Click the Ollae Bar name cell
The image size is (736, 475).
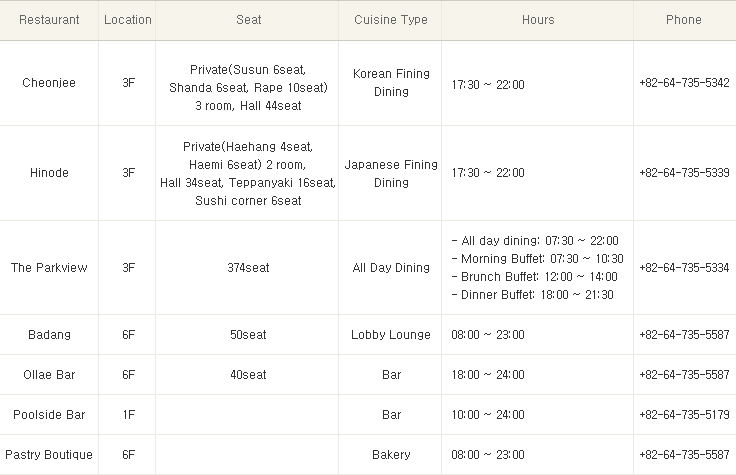point(49,375)
